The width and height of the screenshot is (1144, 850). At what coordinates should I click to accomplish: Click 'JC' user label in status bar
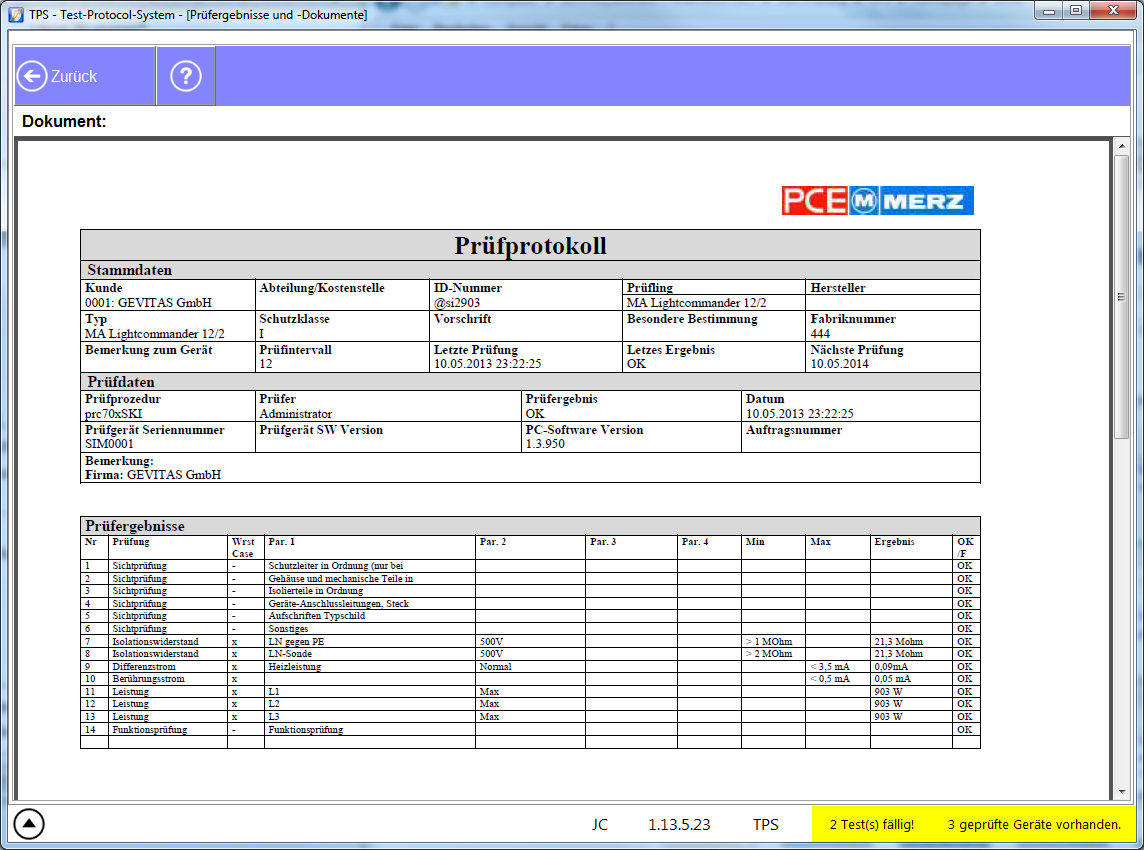point(600,824)
